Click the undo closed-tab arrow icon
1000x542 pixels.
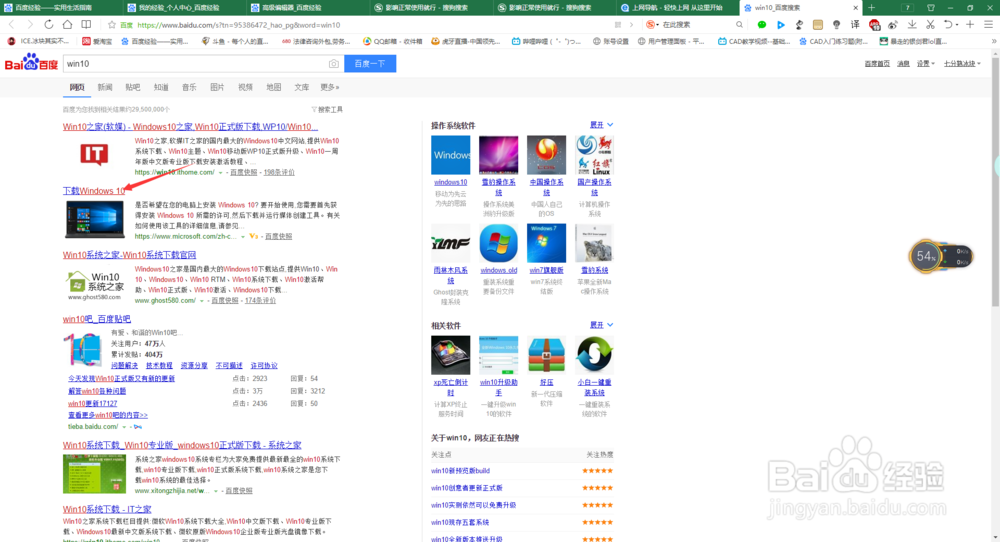948,25
